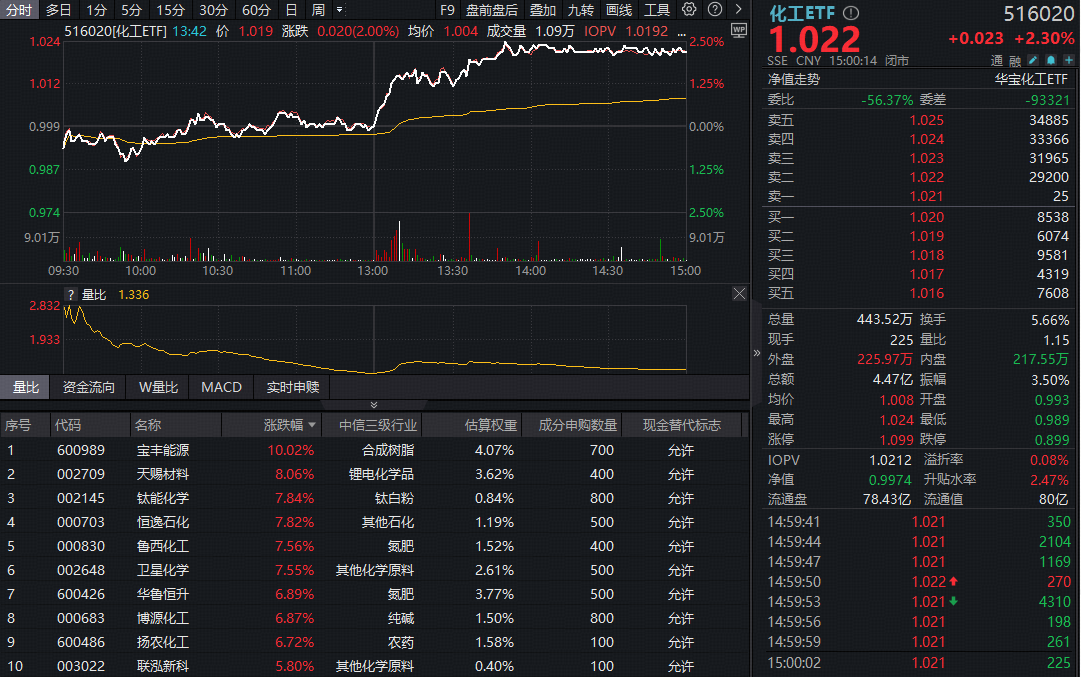
Task: Select the 分时 timeframe tab
Action: (x=19, y=10)
